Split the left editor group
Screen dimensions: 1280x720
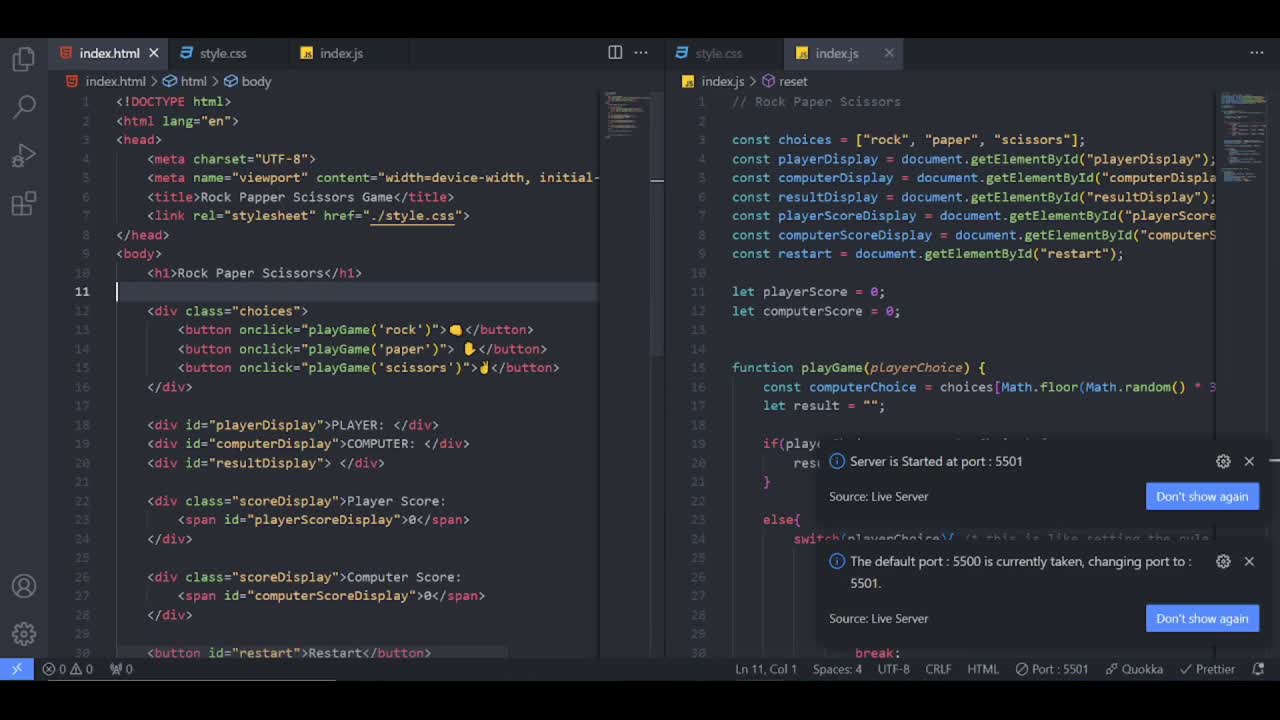(x=615, y=53)
